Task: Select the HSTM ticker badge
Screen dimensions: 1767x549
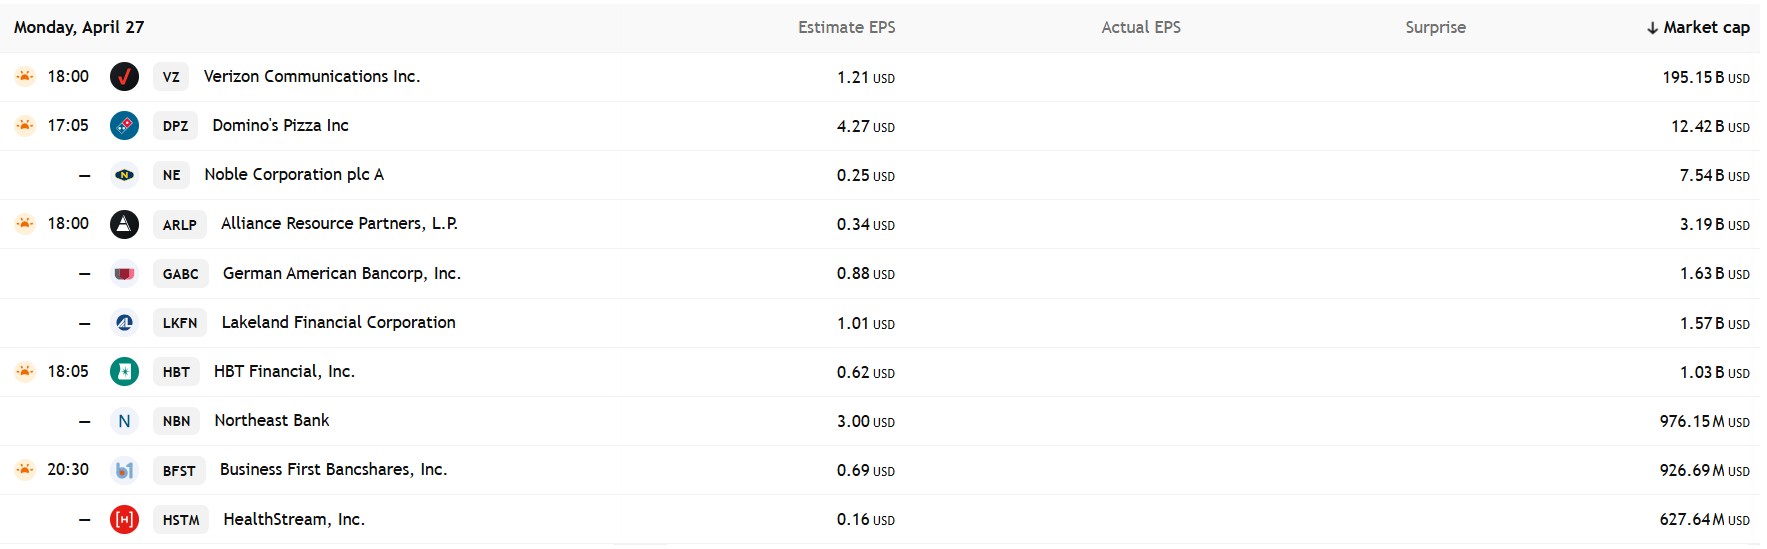Action: tap(181, 520)
